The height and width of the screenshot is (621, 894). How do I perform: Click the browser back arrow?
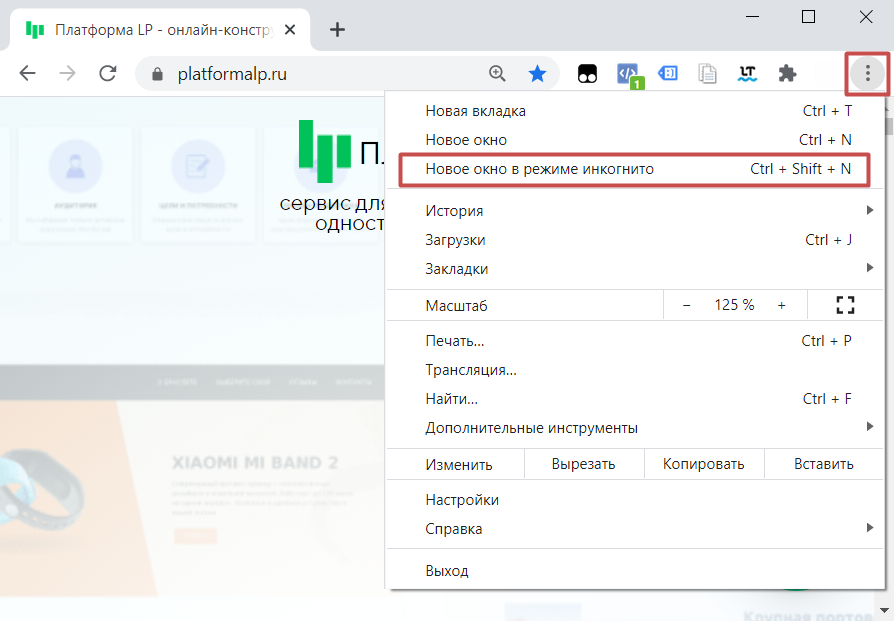[28, 73]
